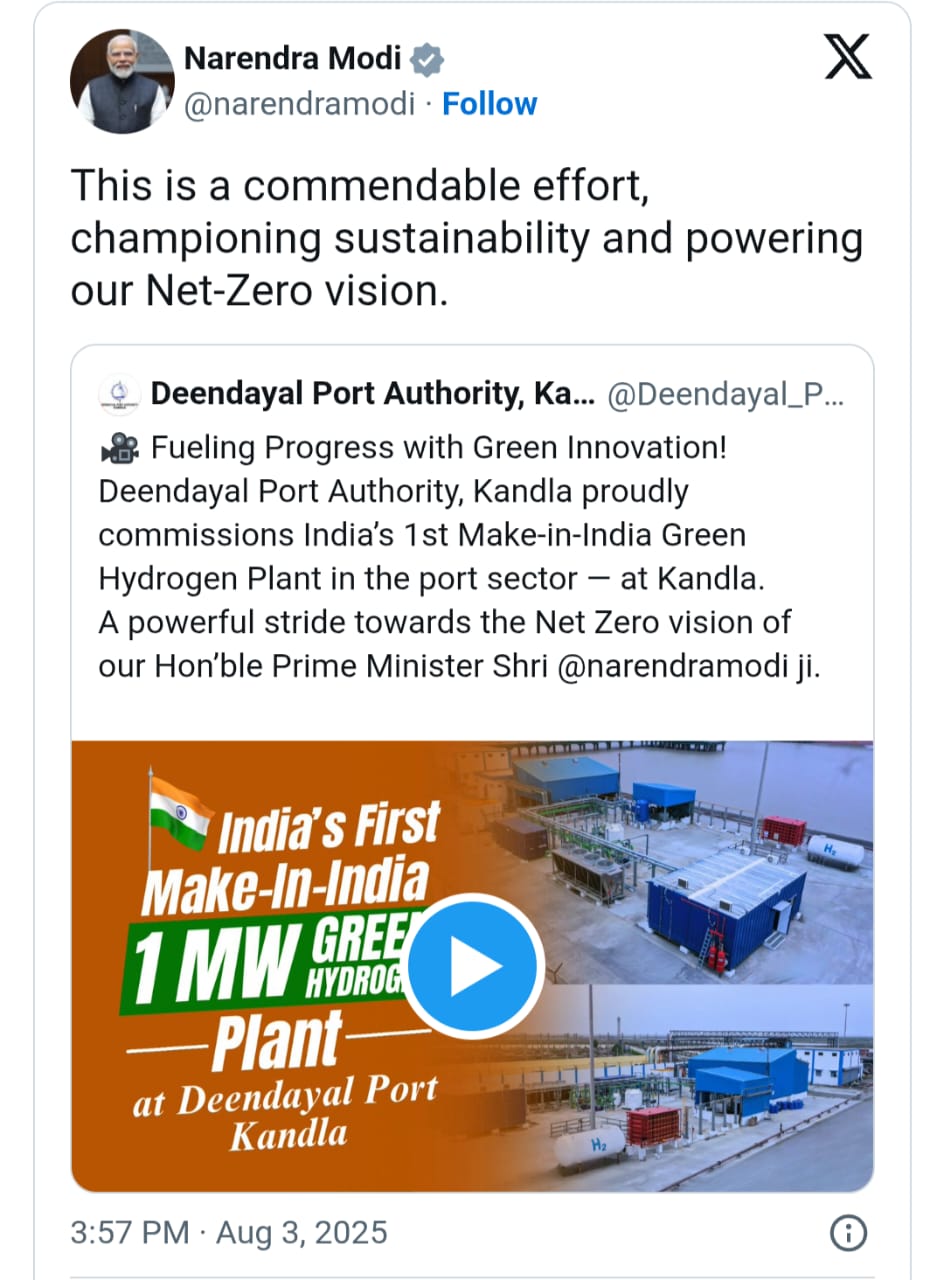
Task: Open the Deendayal Port Authority account name
Action: [372, 394]
